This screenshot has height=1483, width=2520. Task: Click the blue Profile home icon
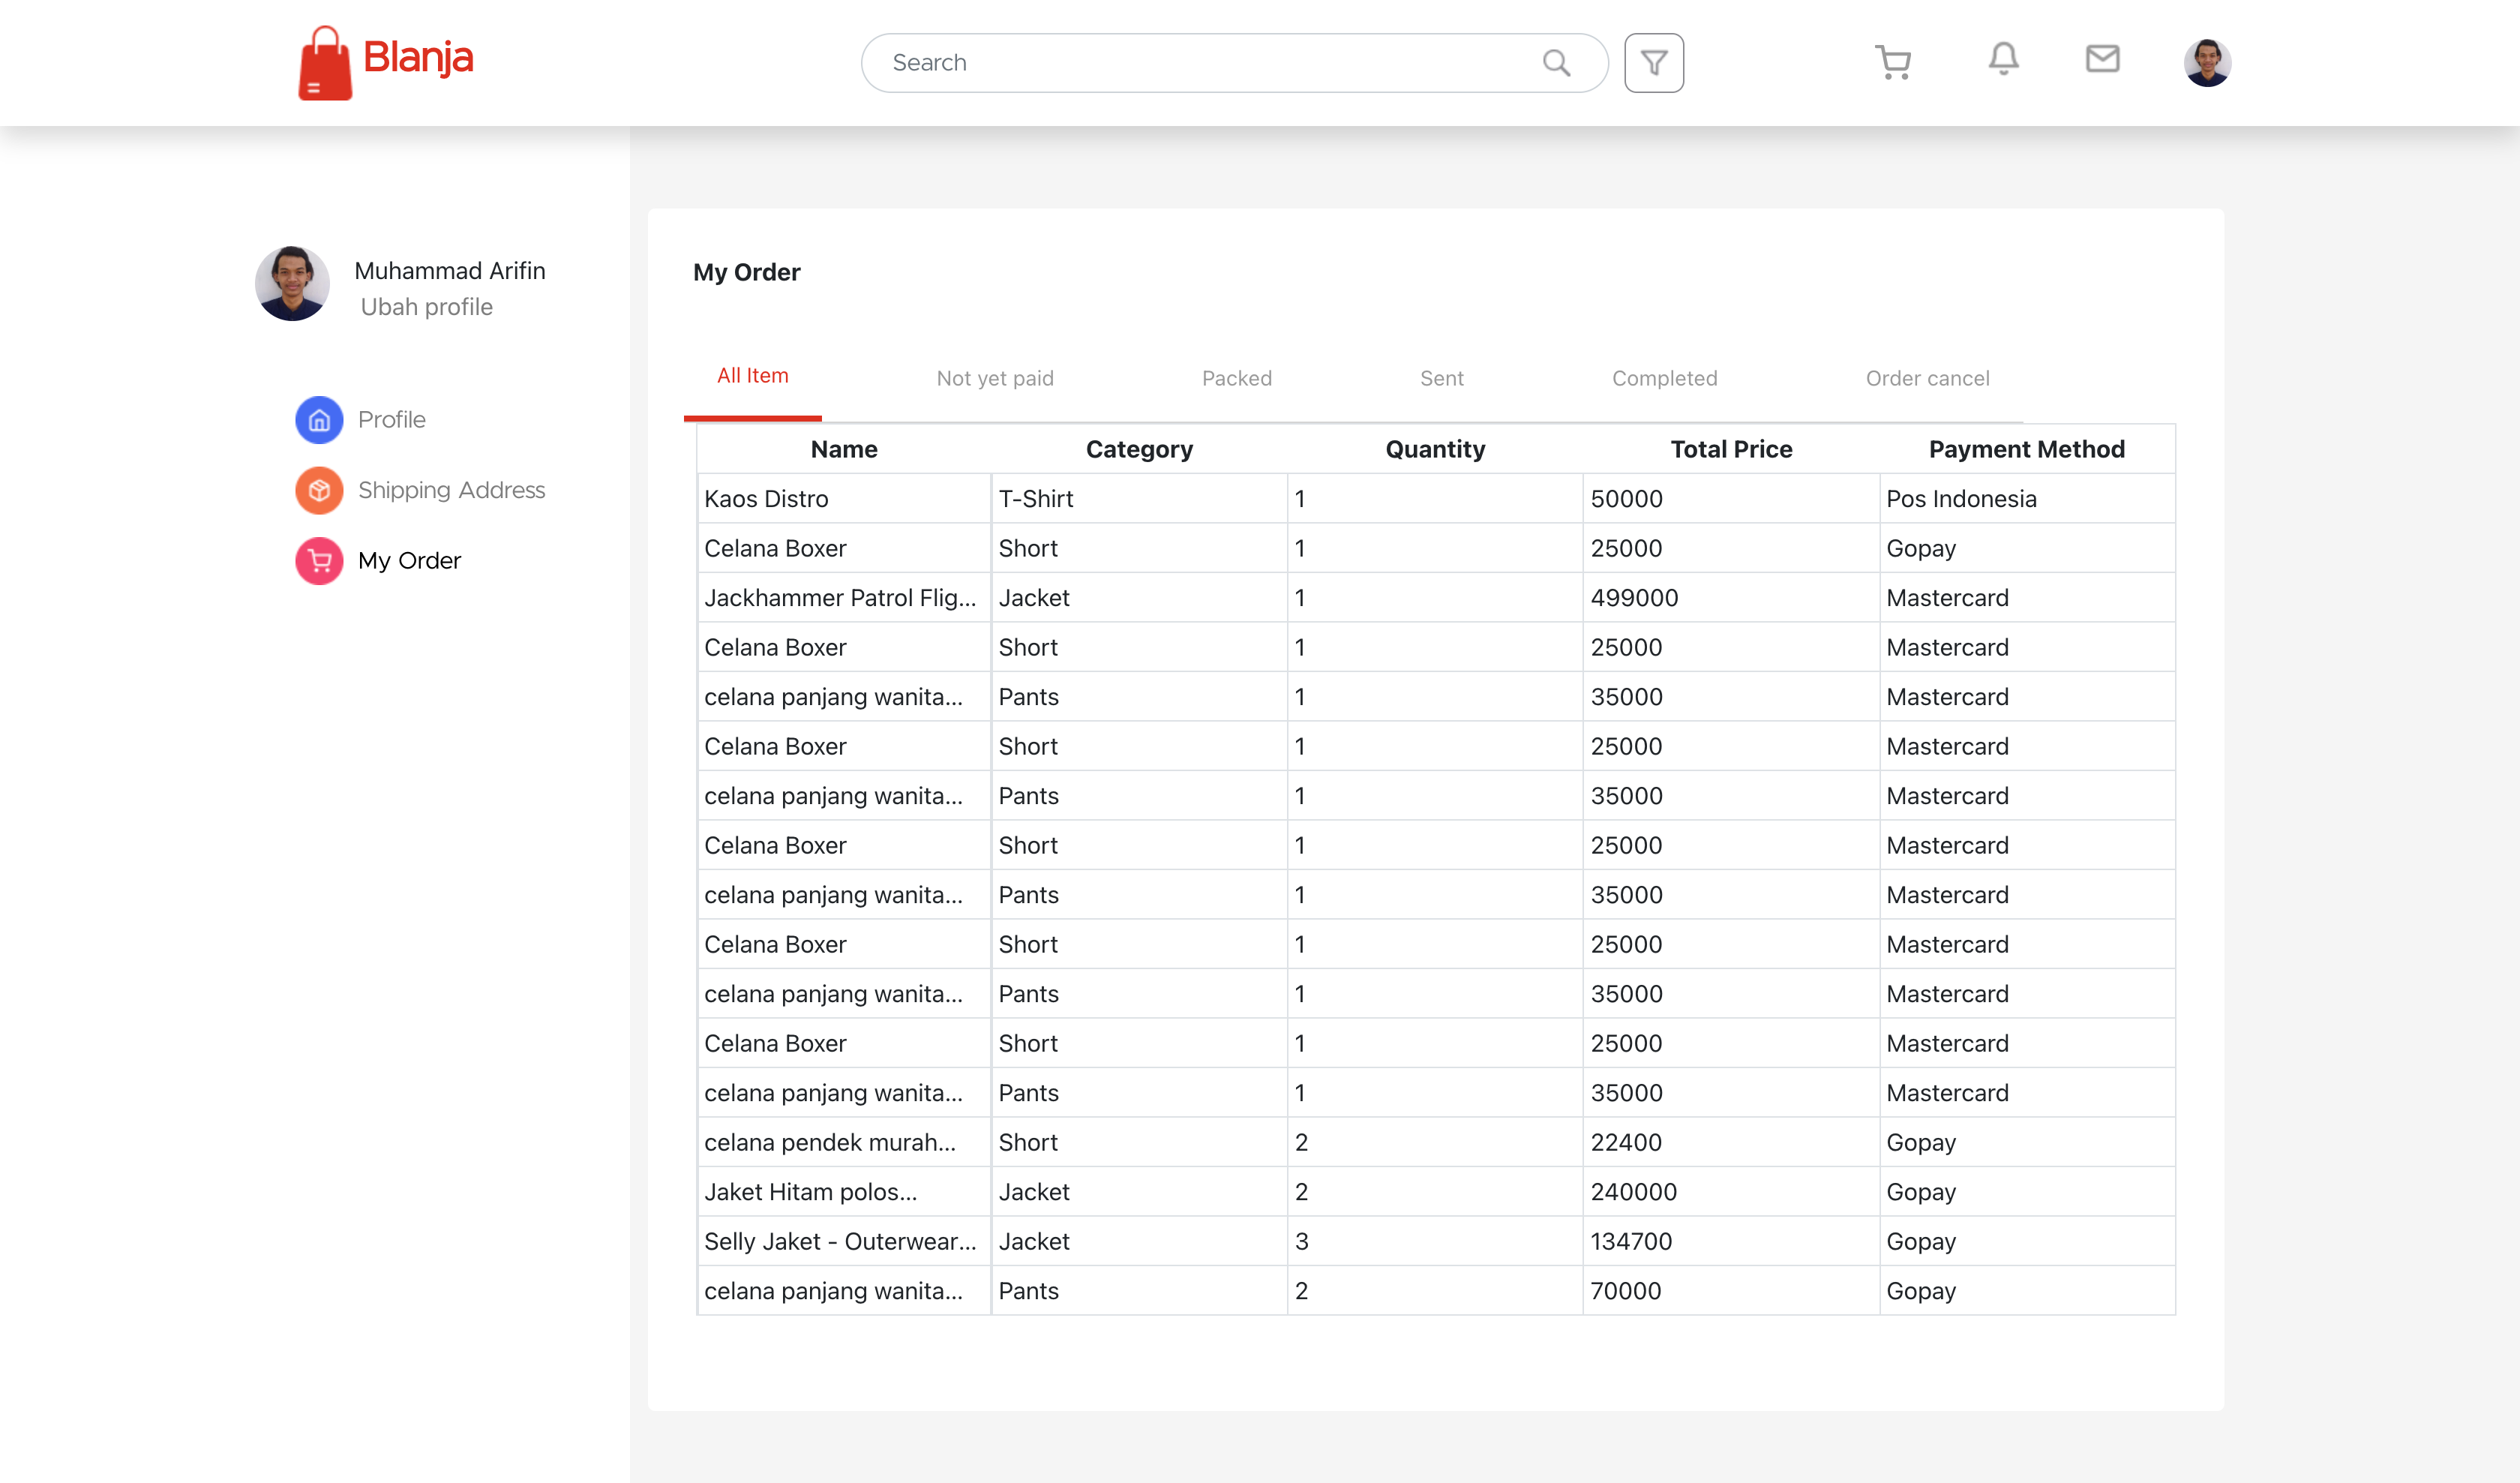(x=319, y=420)
